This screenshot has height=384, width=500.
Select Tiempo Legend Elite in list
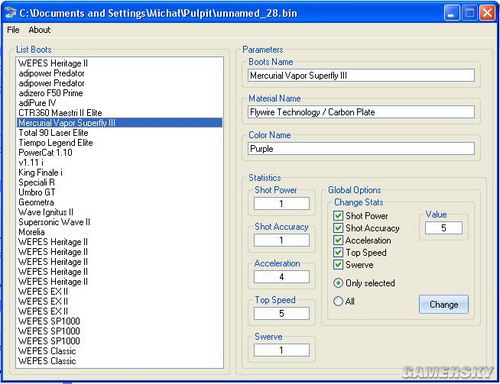[119, 143]
